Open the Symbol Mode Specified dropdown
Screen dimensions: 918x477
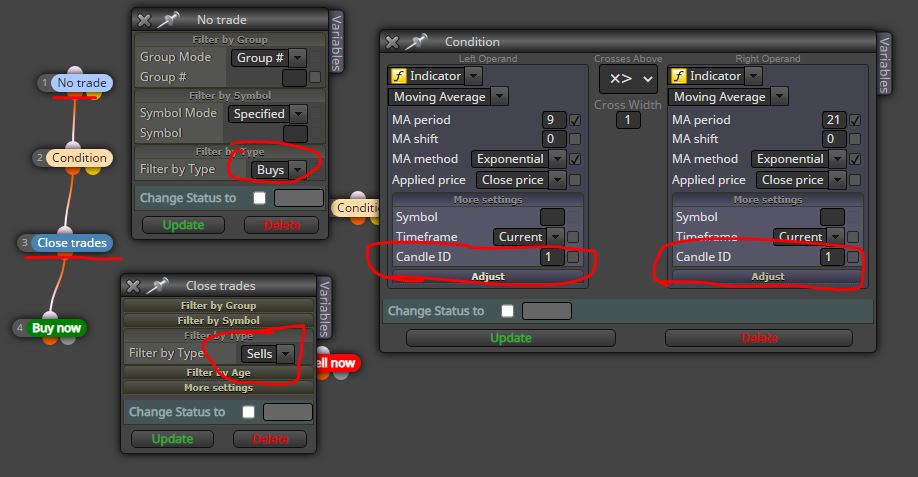[268, 114]
